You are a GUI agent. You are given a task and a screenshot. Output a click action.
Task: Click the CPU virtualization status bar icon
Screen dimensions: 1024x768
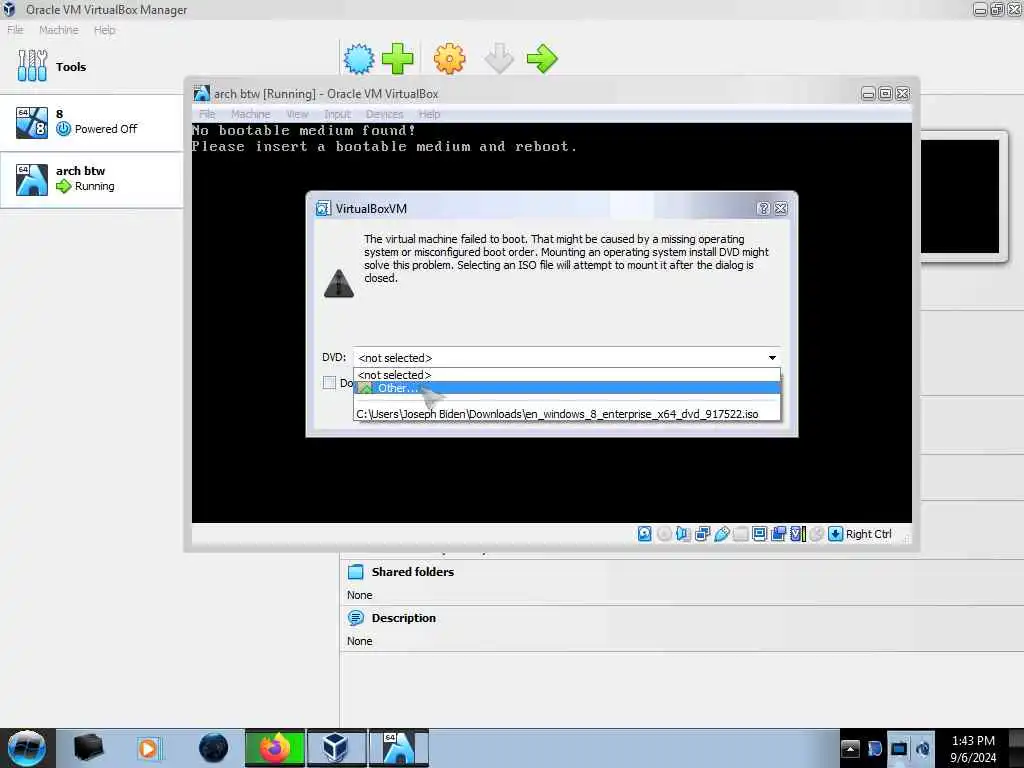[797, 534]
